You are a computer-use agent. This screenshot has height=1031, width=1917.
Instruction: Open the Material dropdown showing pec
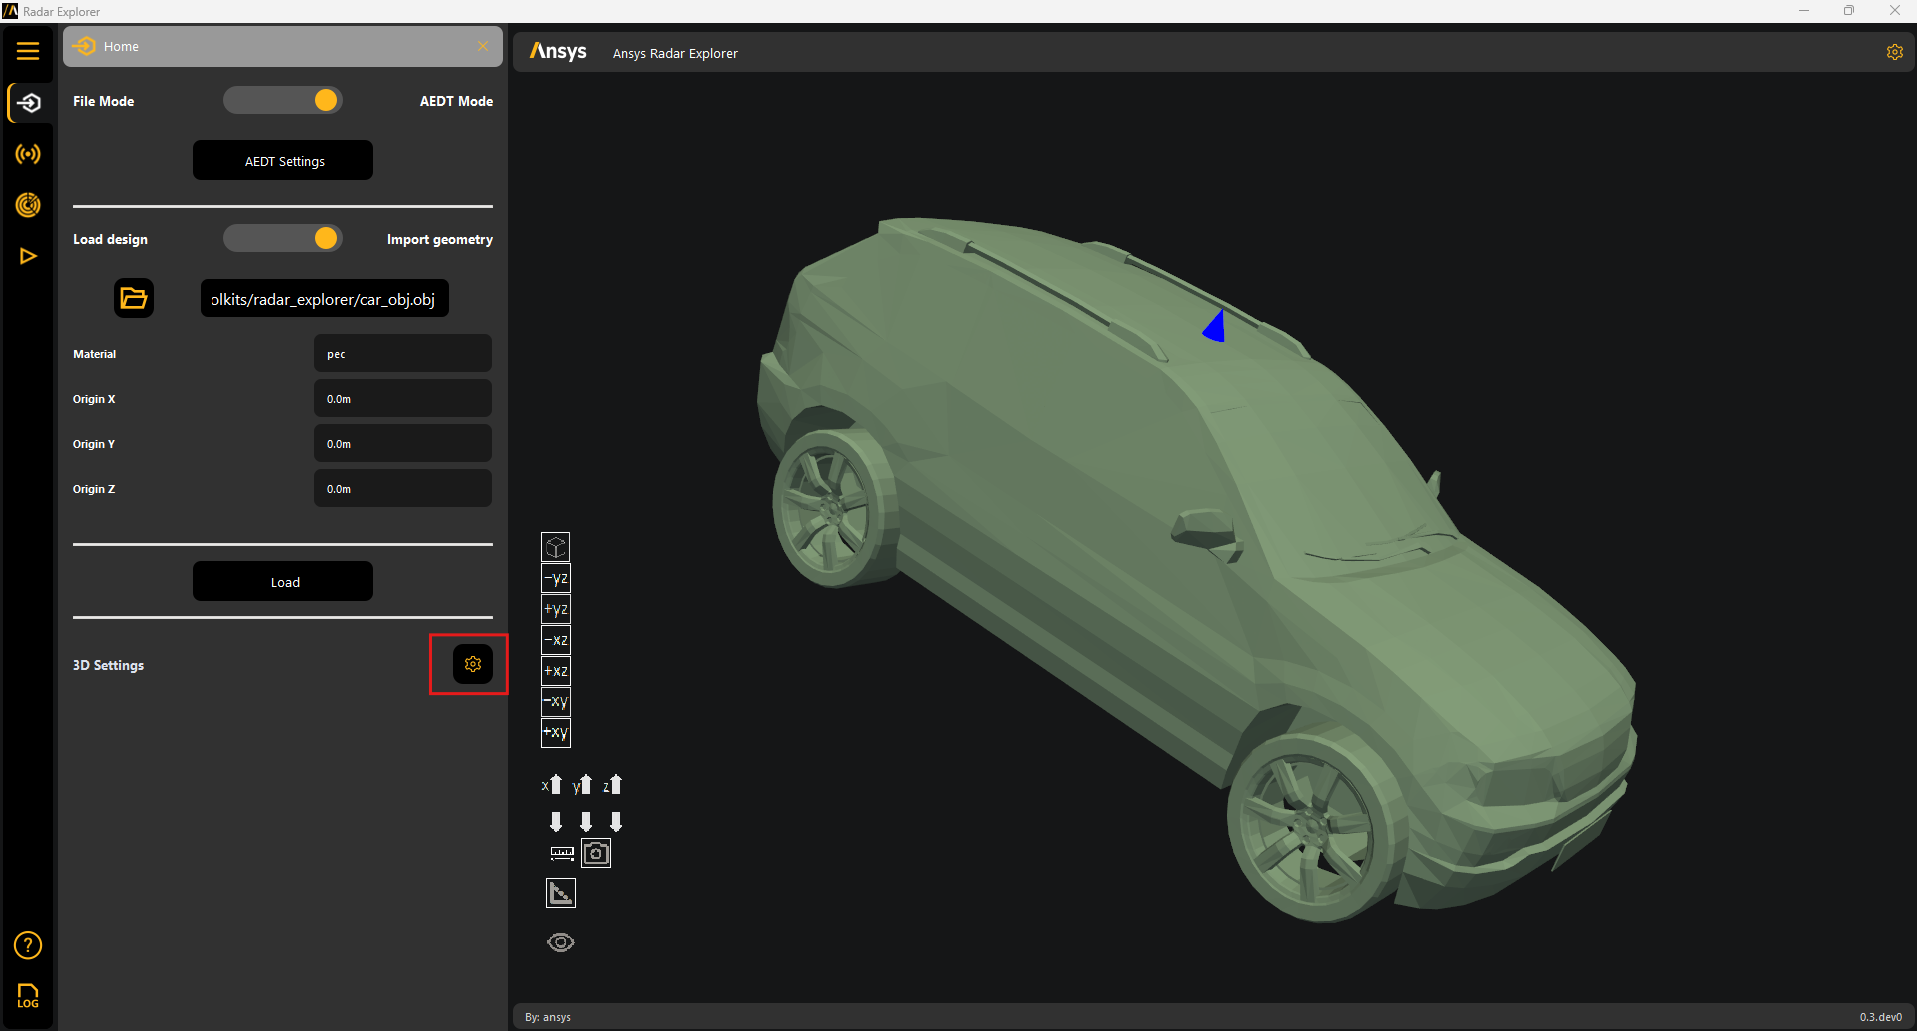(x=402, y=354)
